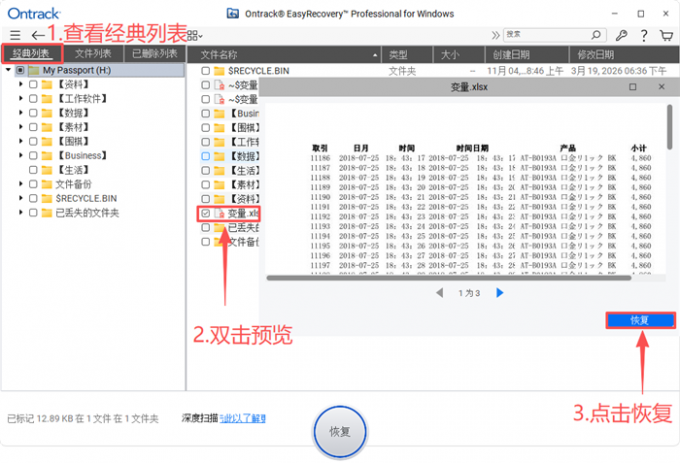The width and height of the screenshot is (680, 463).
Task: Collapse the My Passport (H:) tree node
Action: (8, 70)
